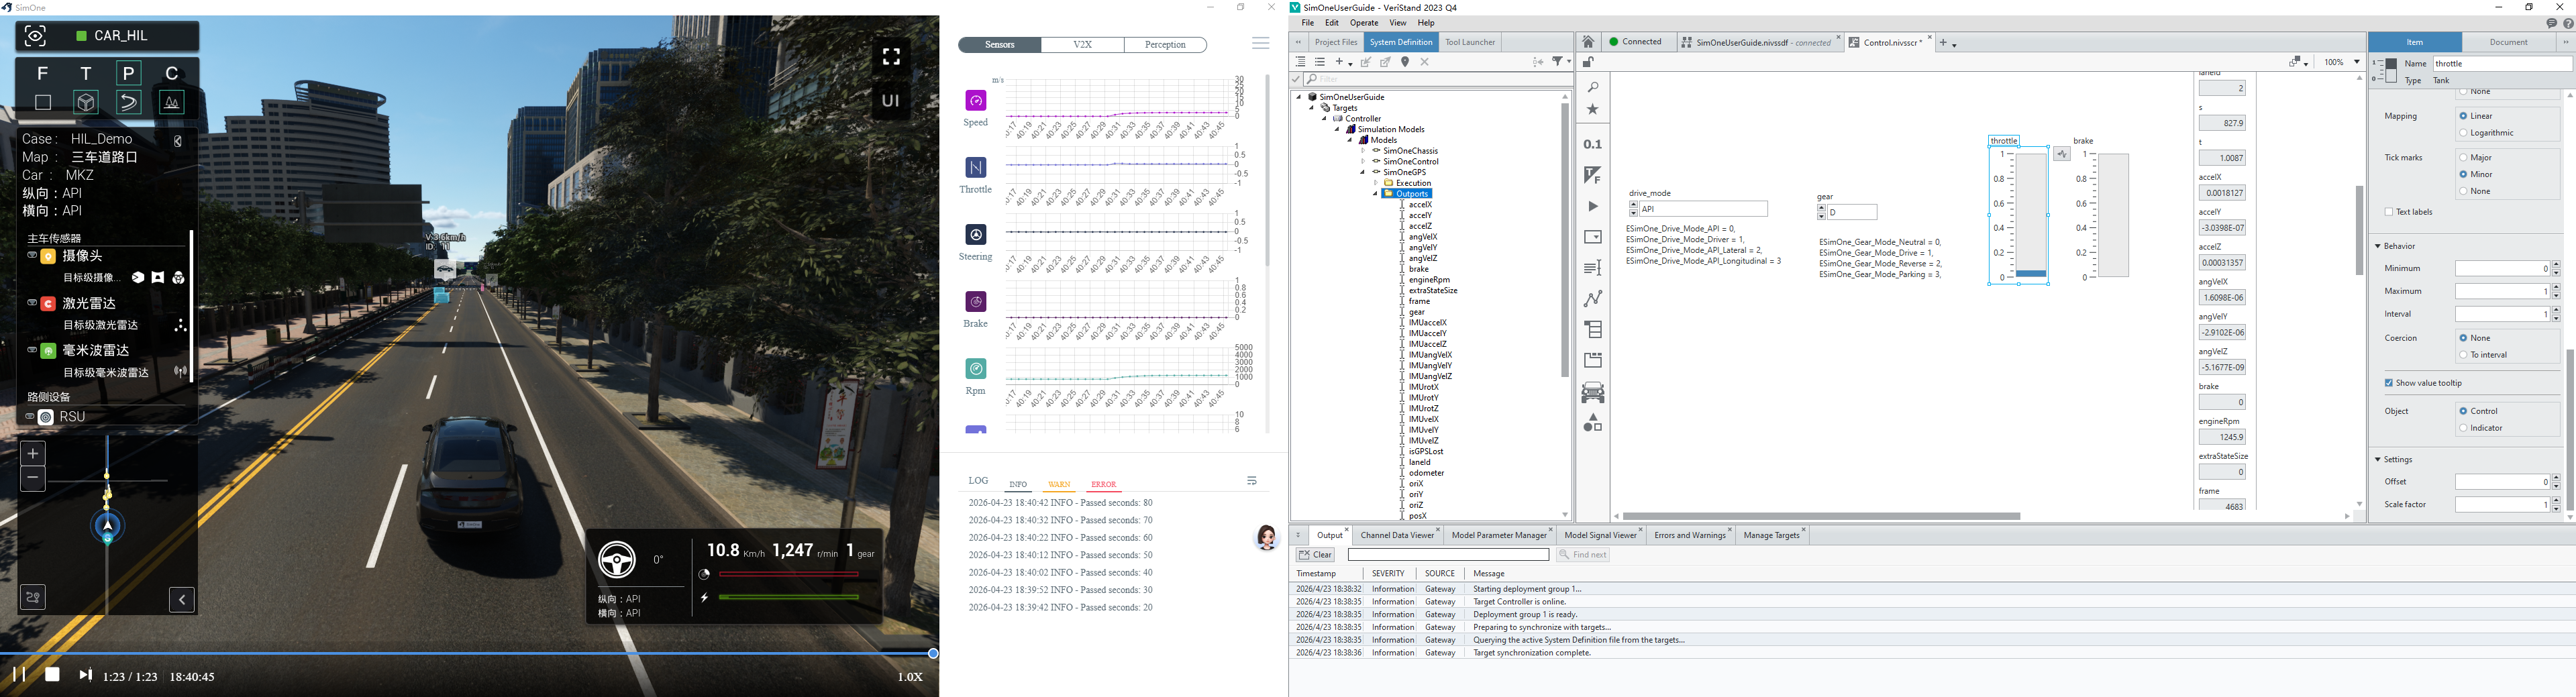The image size is (2576, 697).
Task: Collapse the SimOne left side panel
Action: (182, 599)
